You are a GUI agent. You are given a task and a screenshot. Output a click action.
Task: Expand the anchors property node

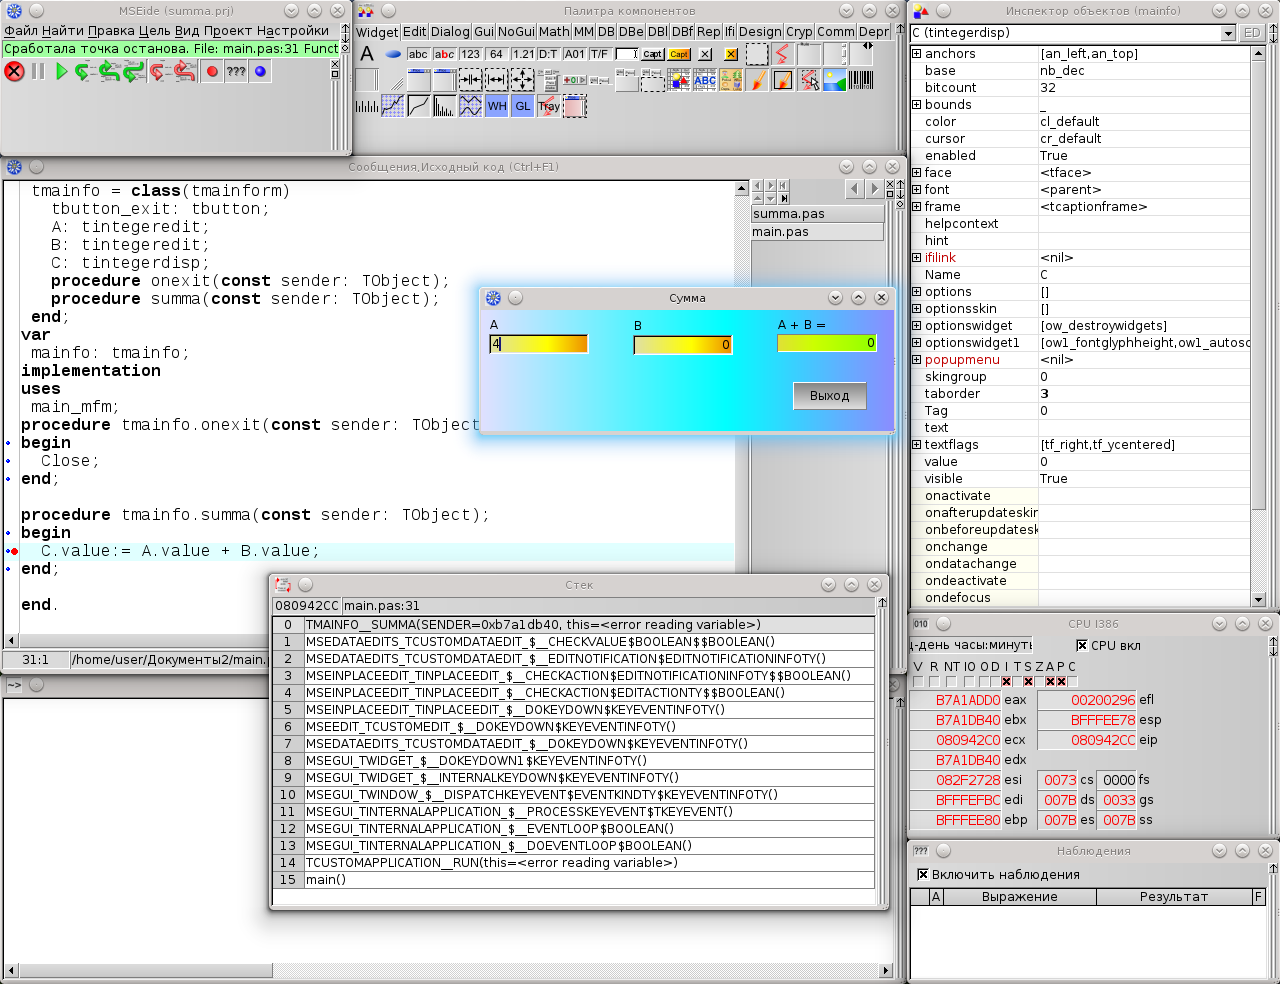tap(917, 54)
